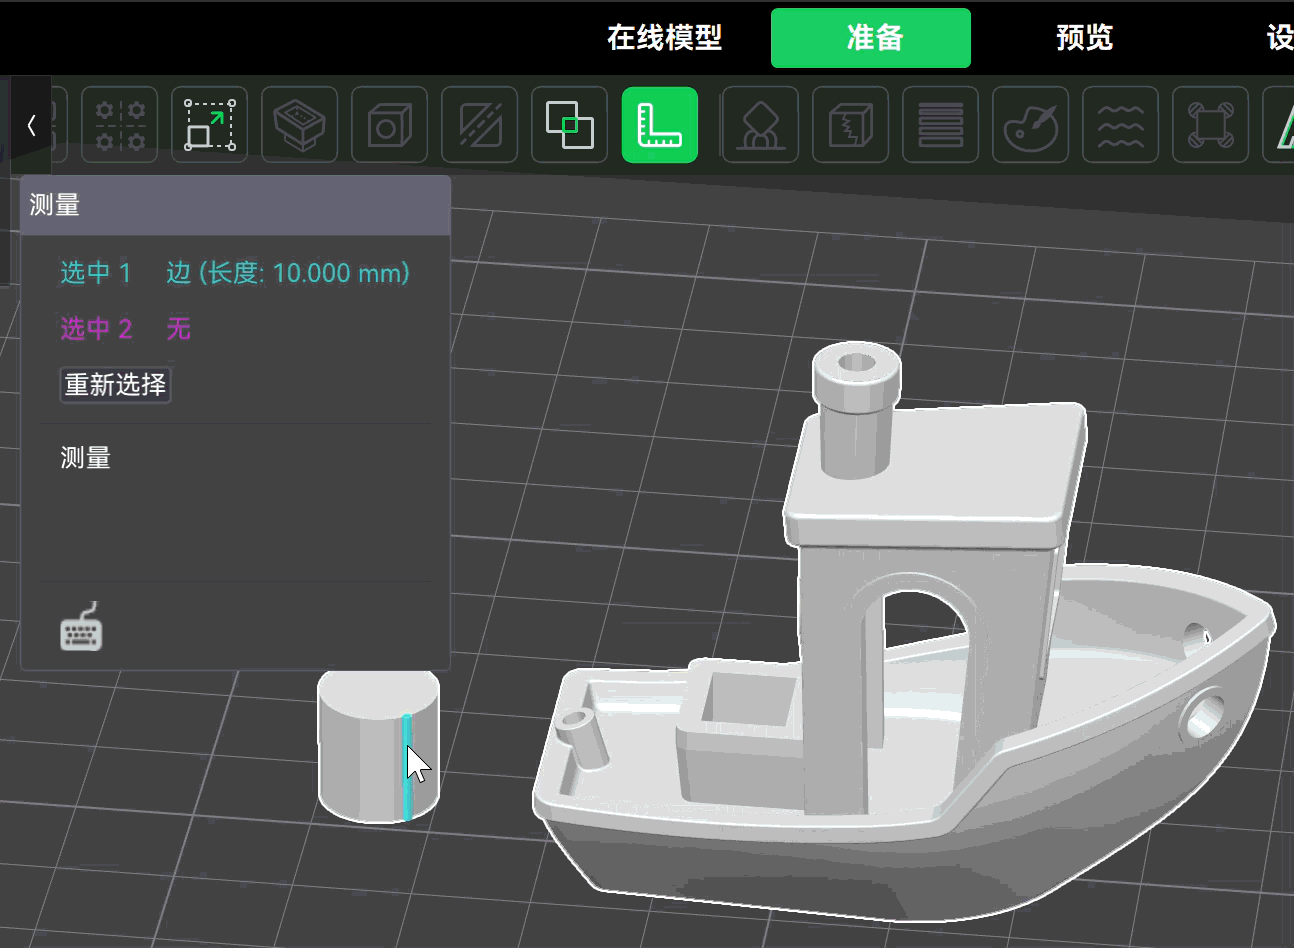Image resolution: width=1294 pixels, height=948 pixels.
Task: Click the 测量 panel title bar
Action: pyautogui.click(x=235, y=205)
